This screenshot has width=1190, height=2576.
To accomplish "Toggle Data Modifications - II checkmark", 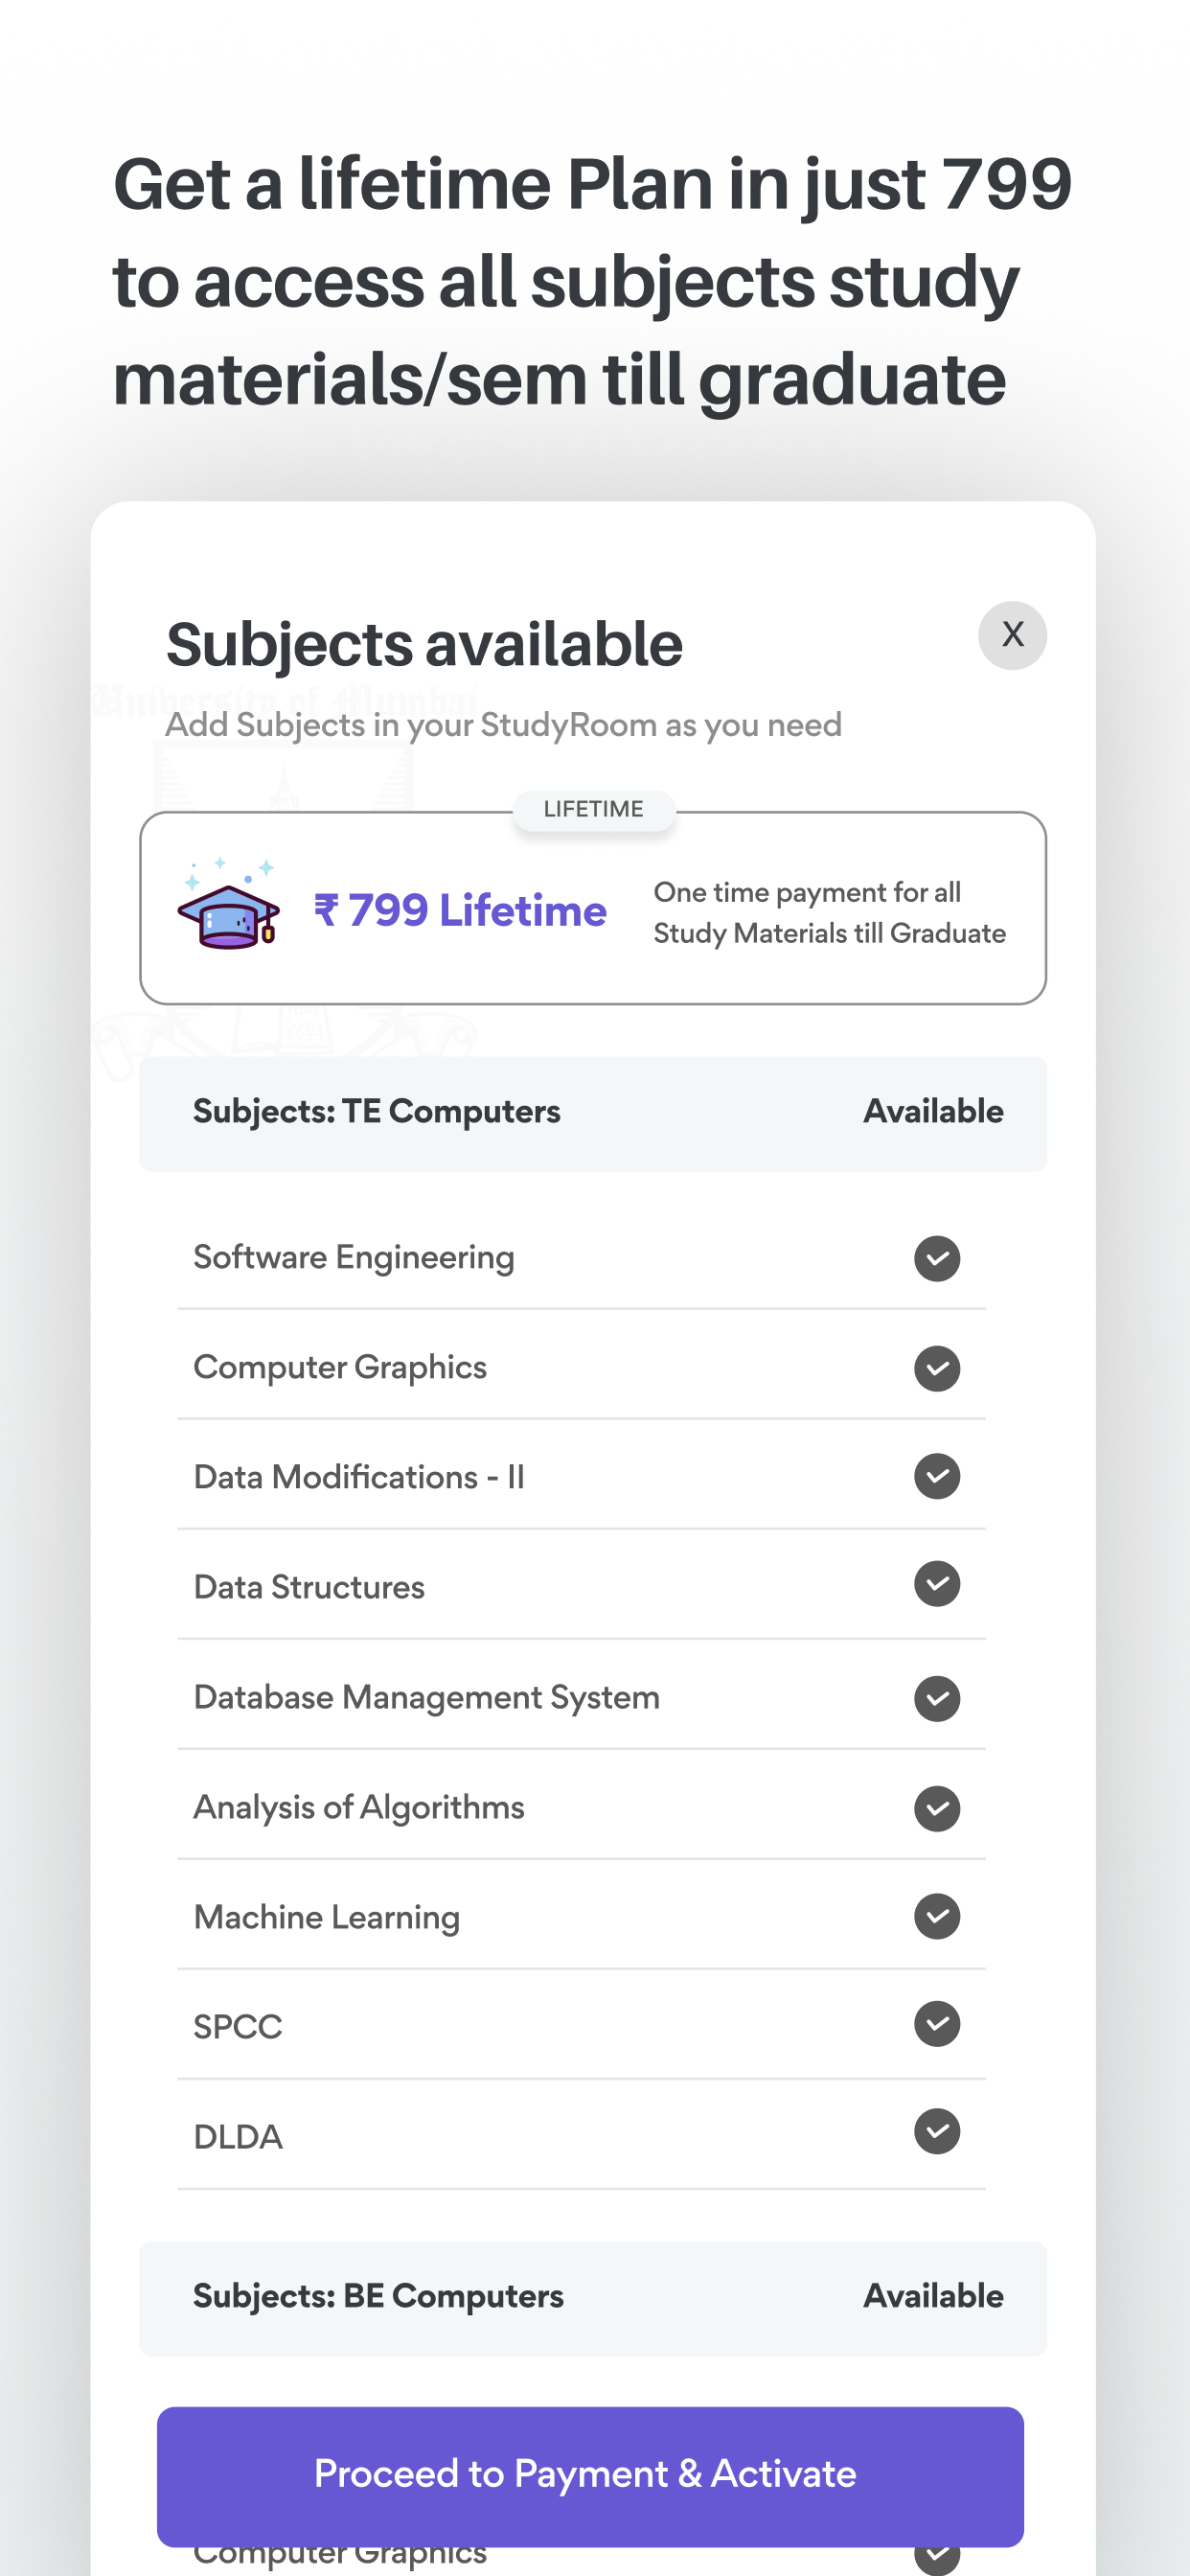I will point(937,1476).
